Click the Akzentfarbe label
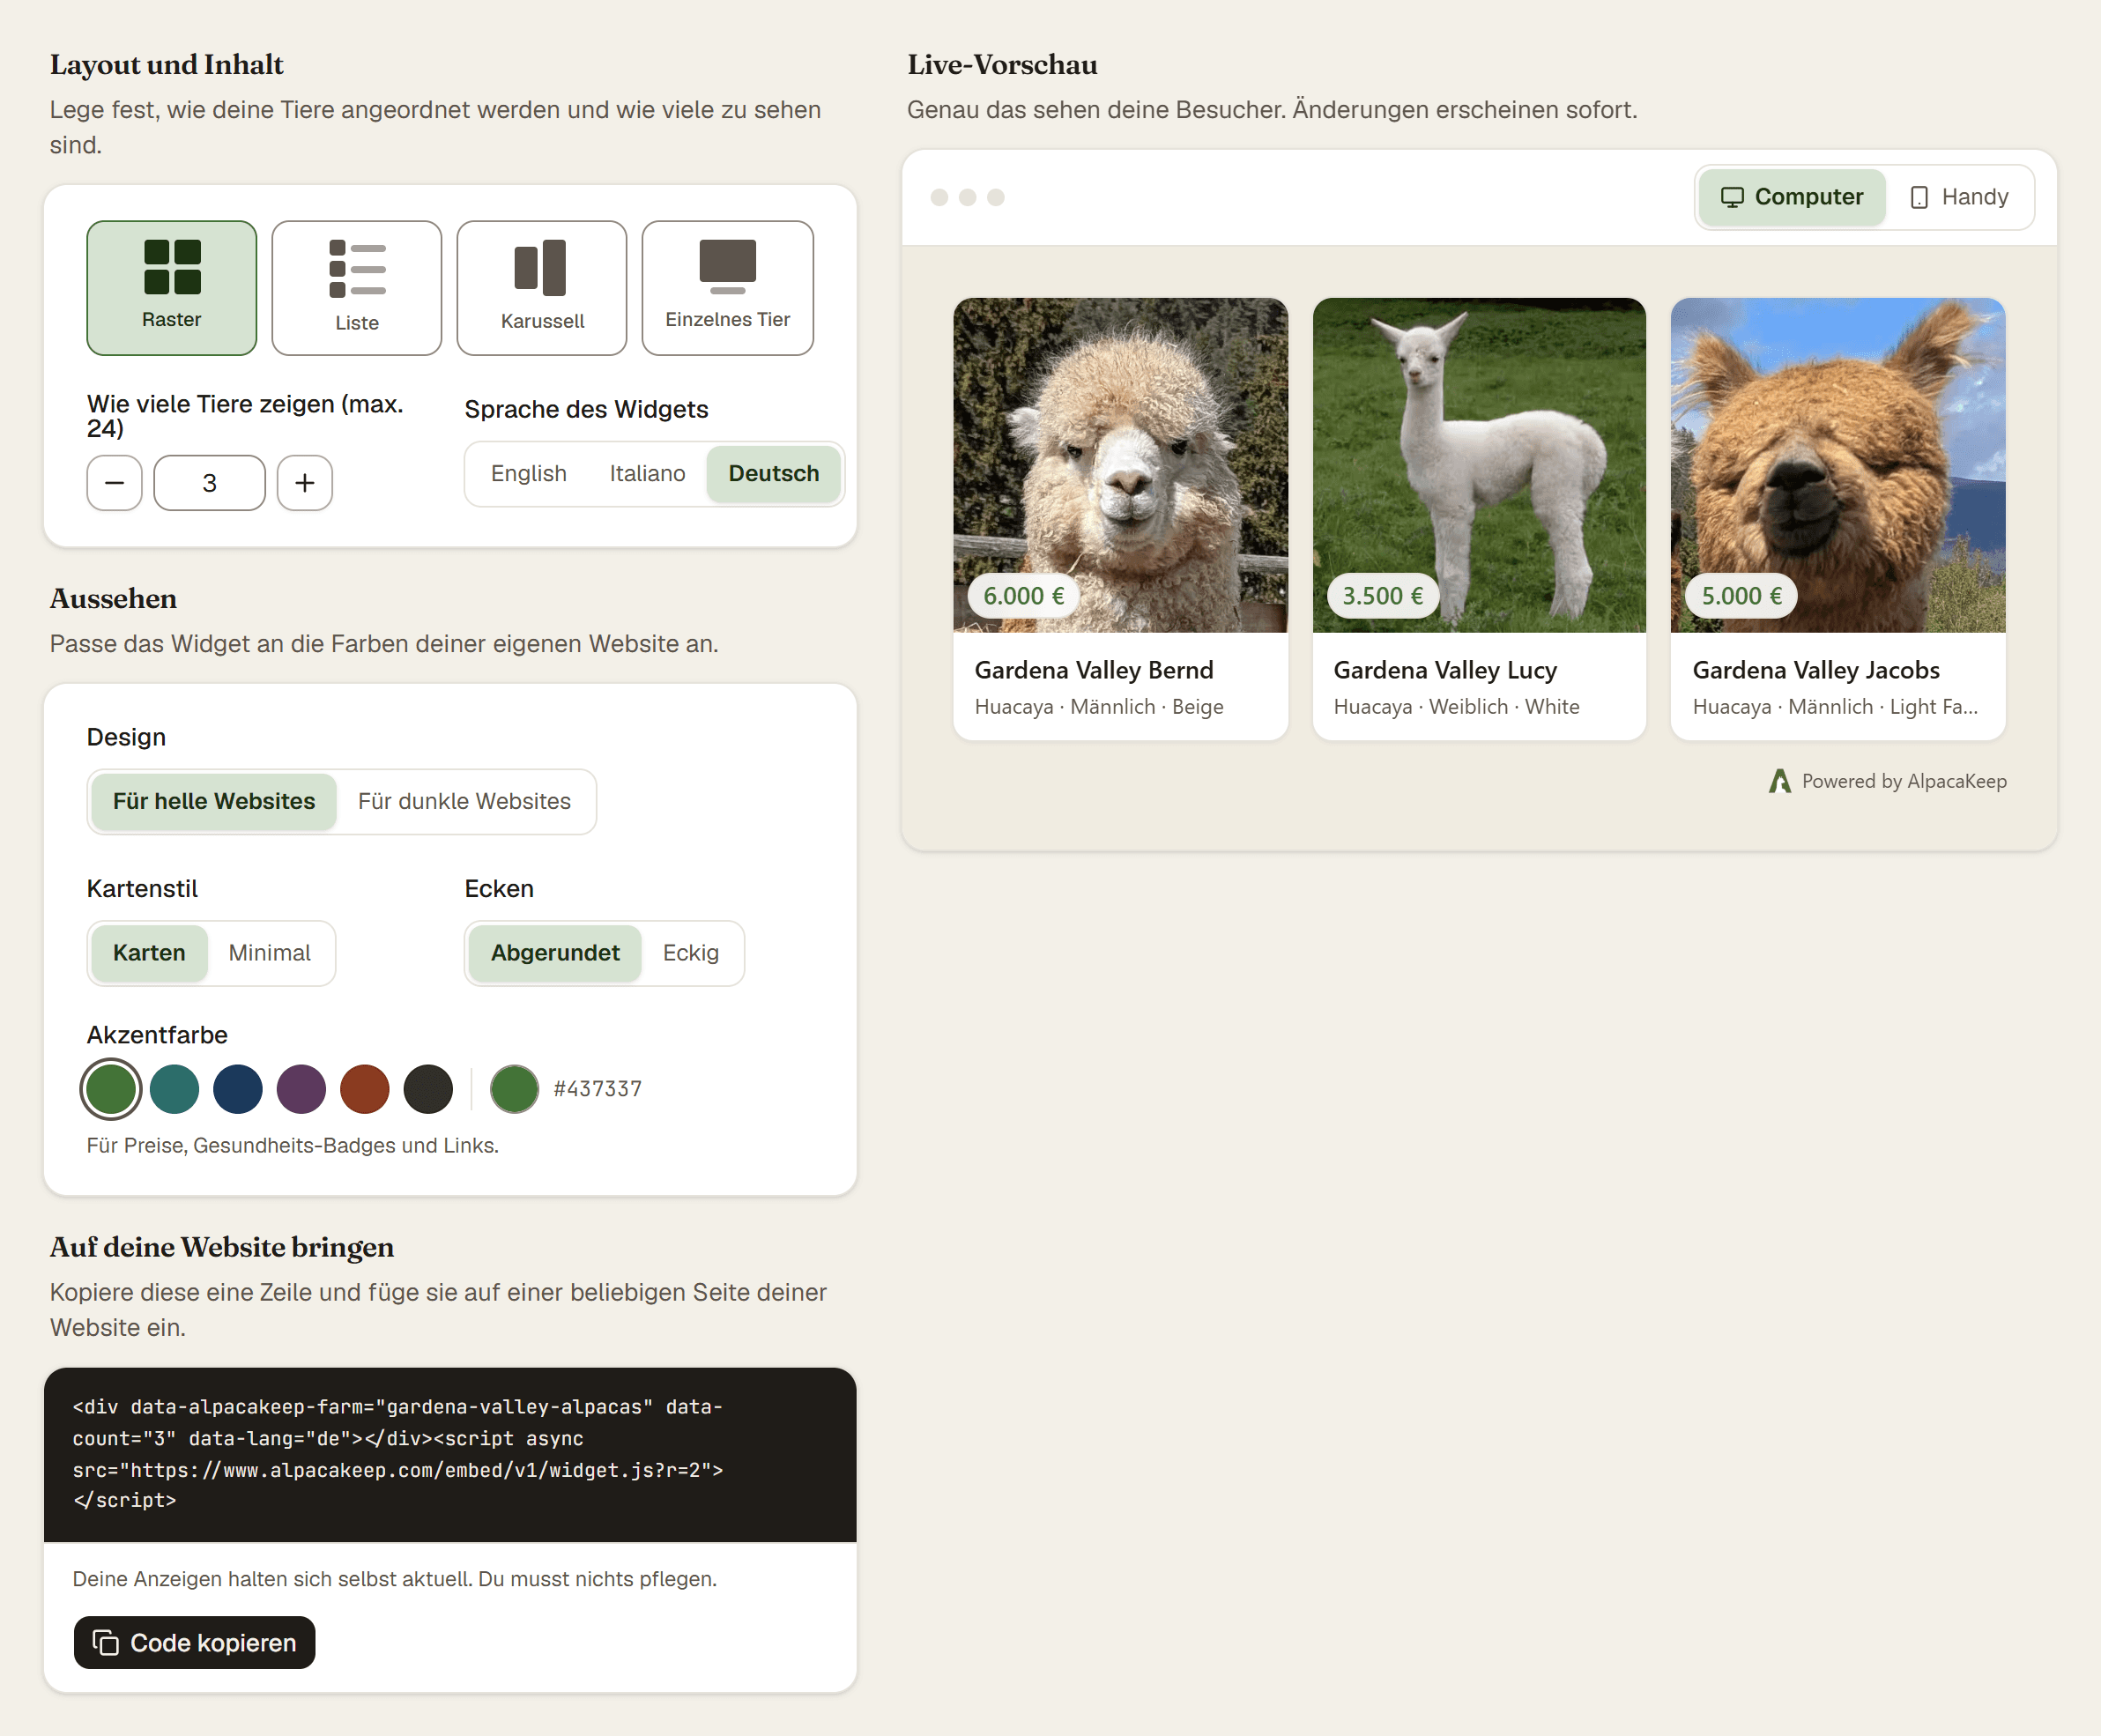Viewport: 2101px width, 1736px height. point(157,1035)
